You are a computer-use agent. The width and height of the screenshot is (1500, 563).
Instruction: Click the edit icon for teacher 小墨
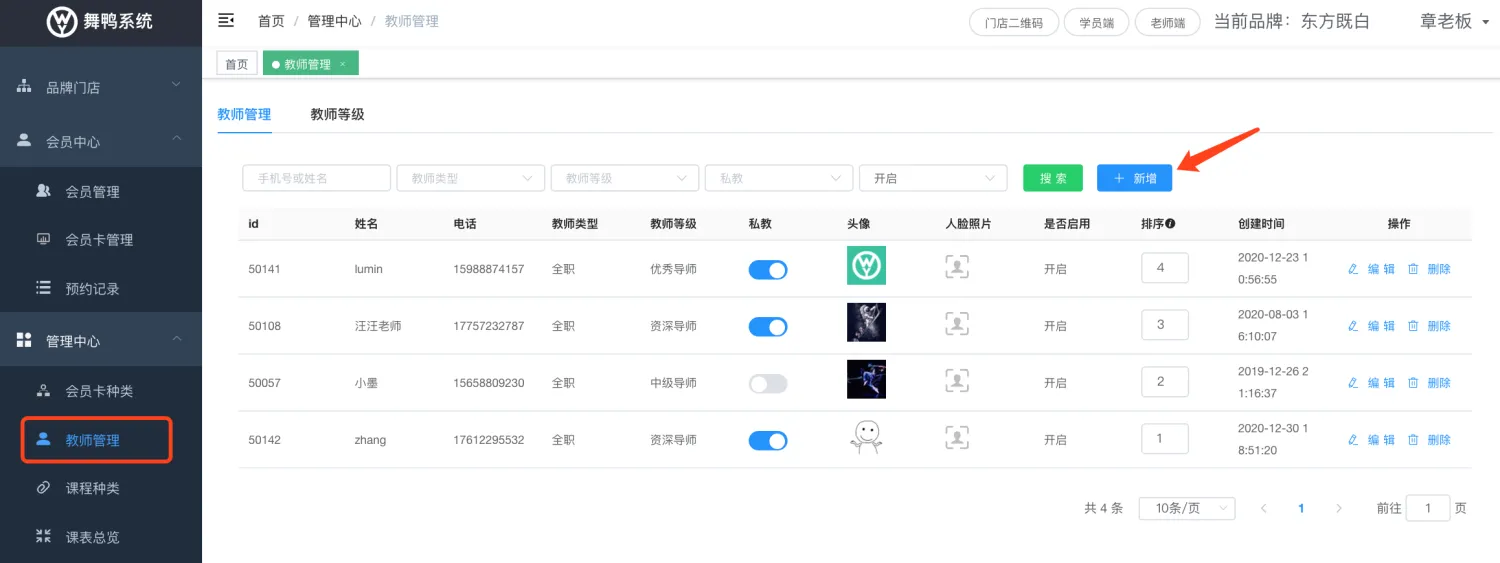click(x=1353, y=383)
